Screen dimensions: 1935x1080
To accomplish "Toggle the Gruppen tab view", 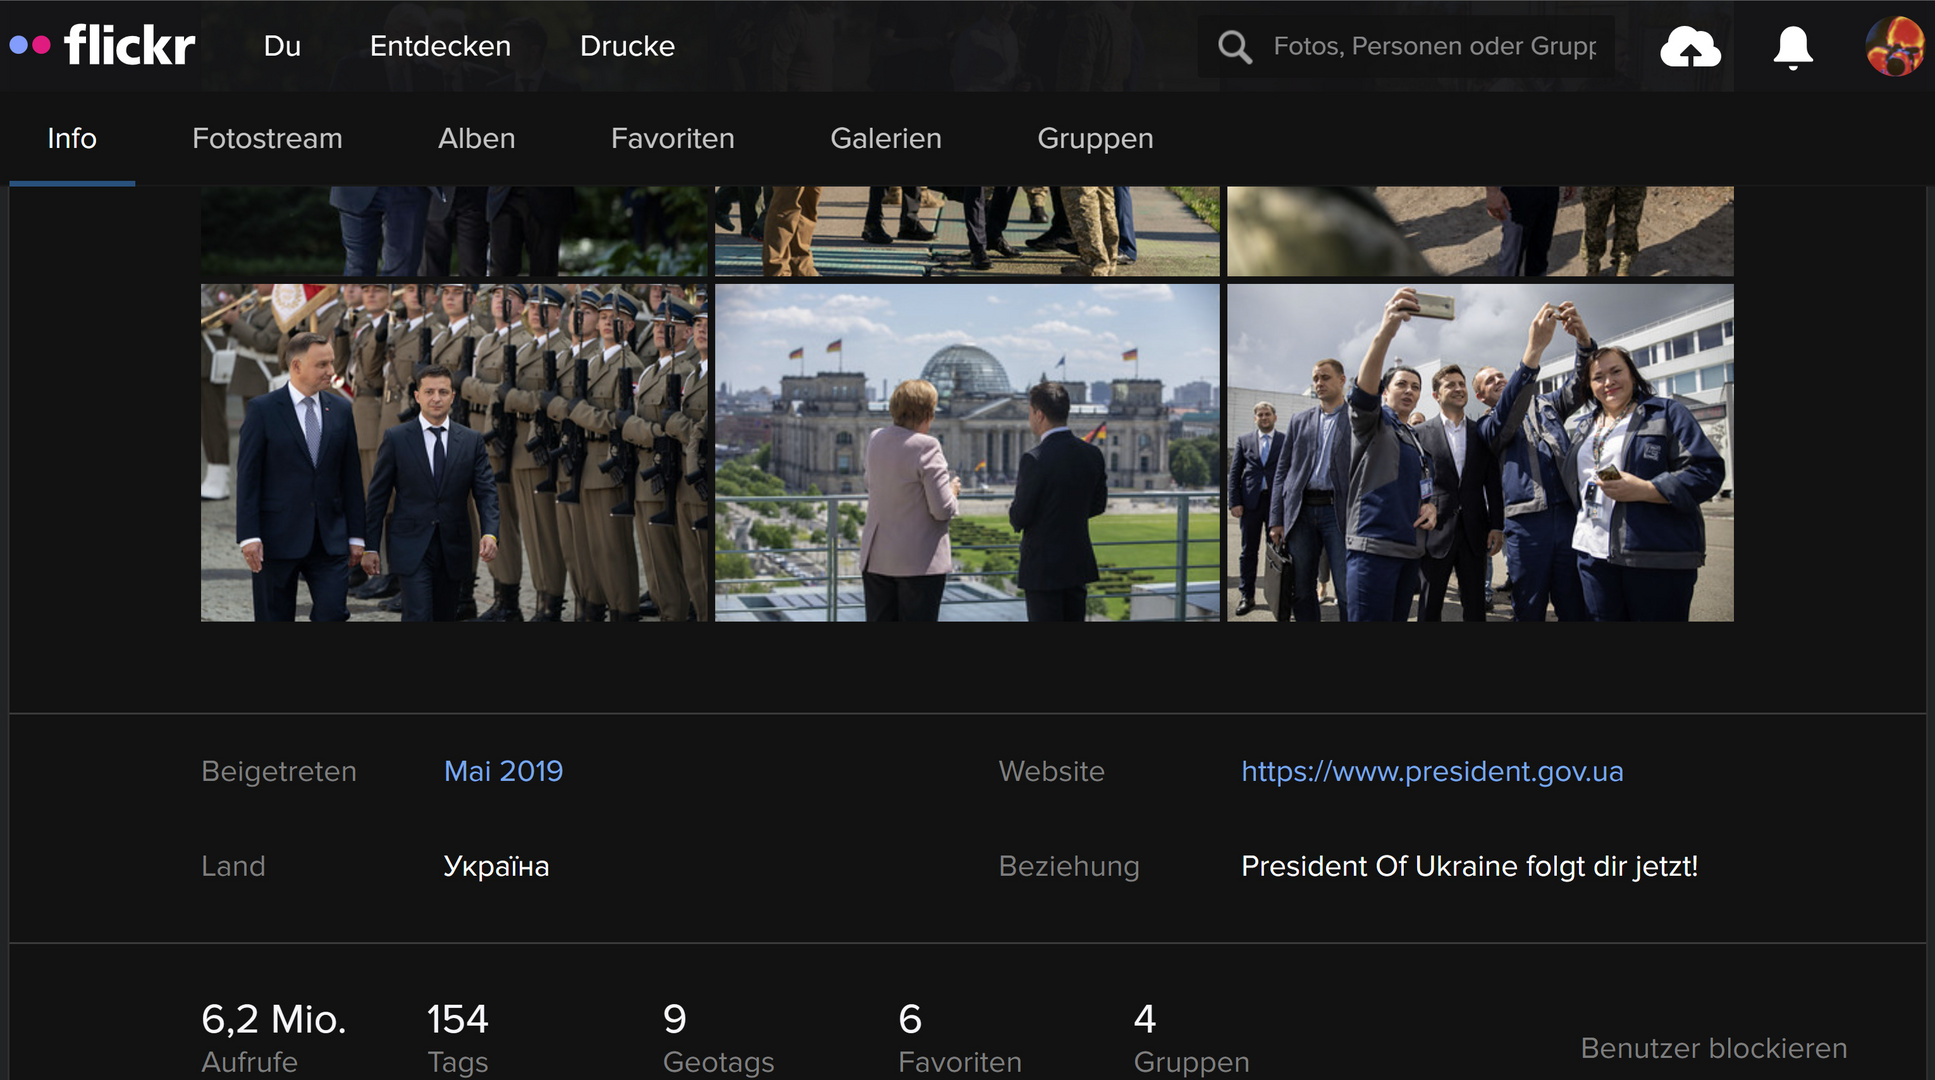I will [x=1095, y=138].
